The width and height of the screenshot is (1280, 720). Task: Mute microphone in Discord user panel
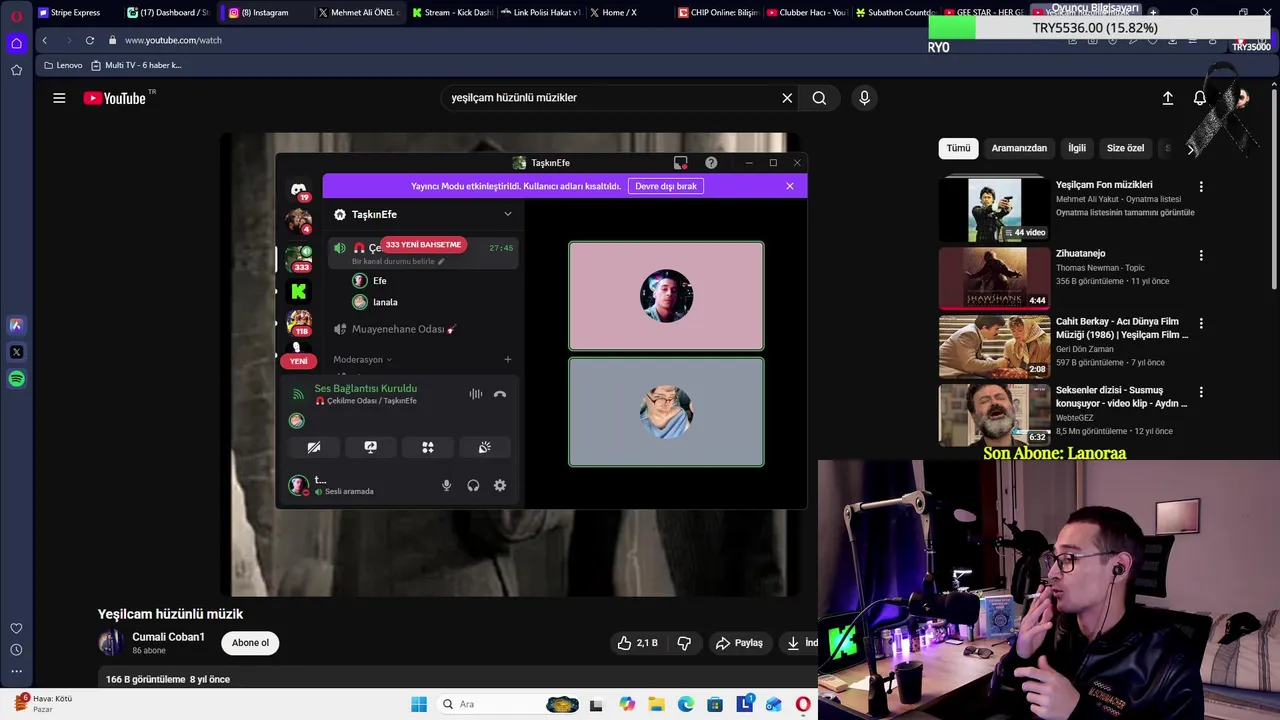coord(447,485)
